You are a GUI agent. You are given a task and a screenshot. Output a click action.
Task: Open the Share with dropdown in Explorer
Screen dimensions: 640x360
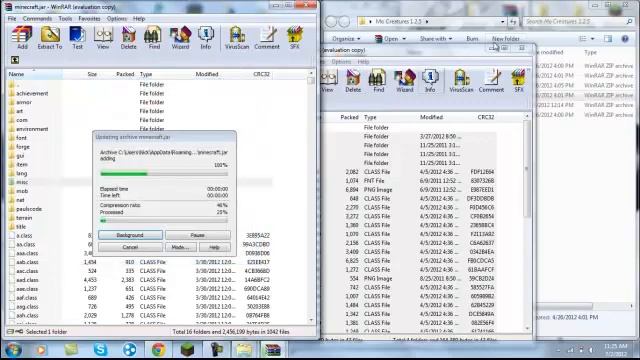436,38
